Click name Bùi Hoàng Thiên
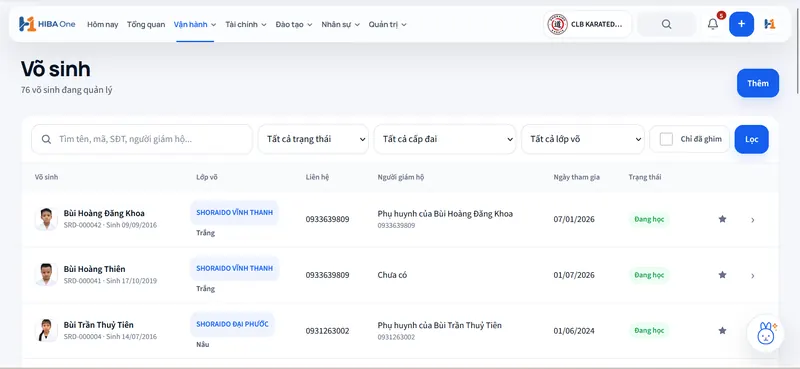Screen dimensions: 800x369 (94, 269)
